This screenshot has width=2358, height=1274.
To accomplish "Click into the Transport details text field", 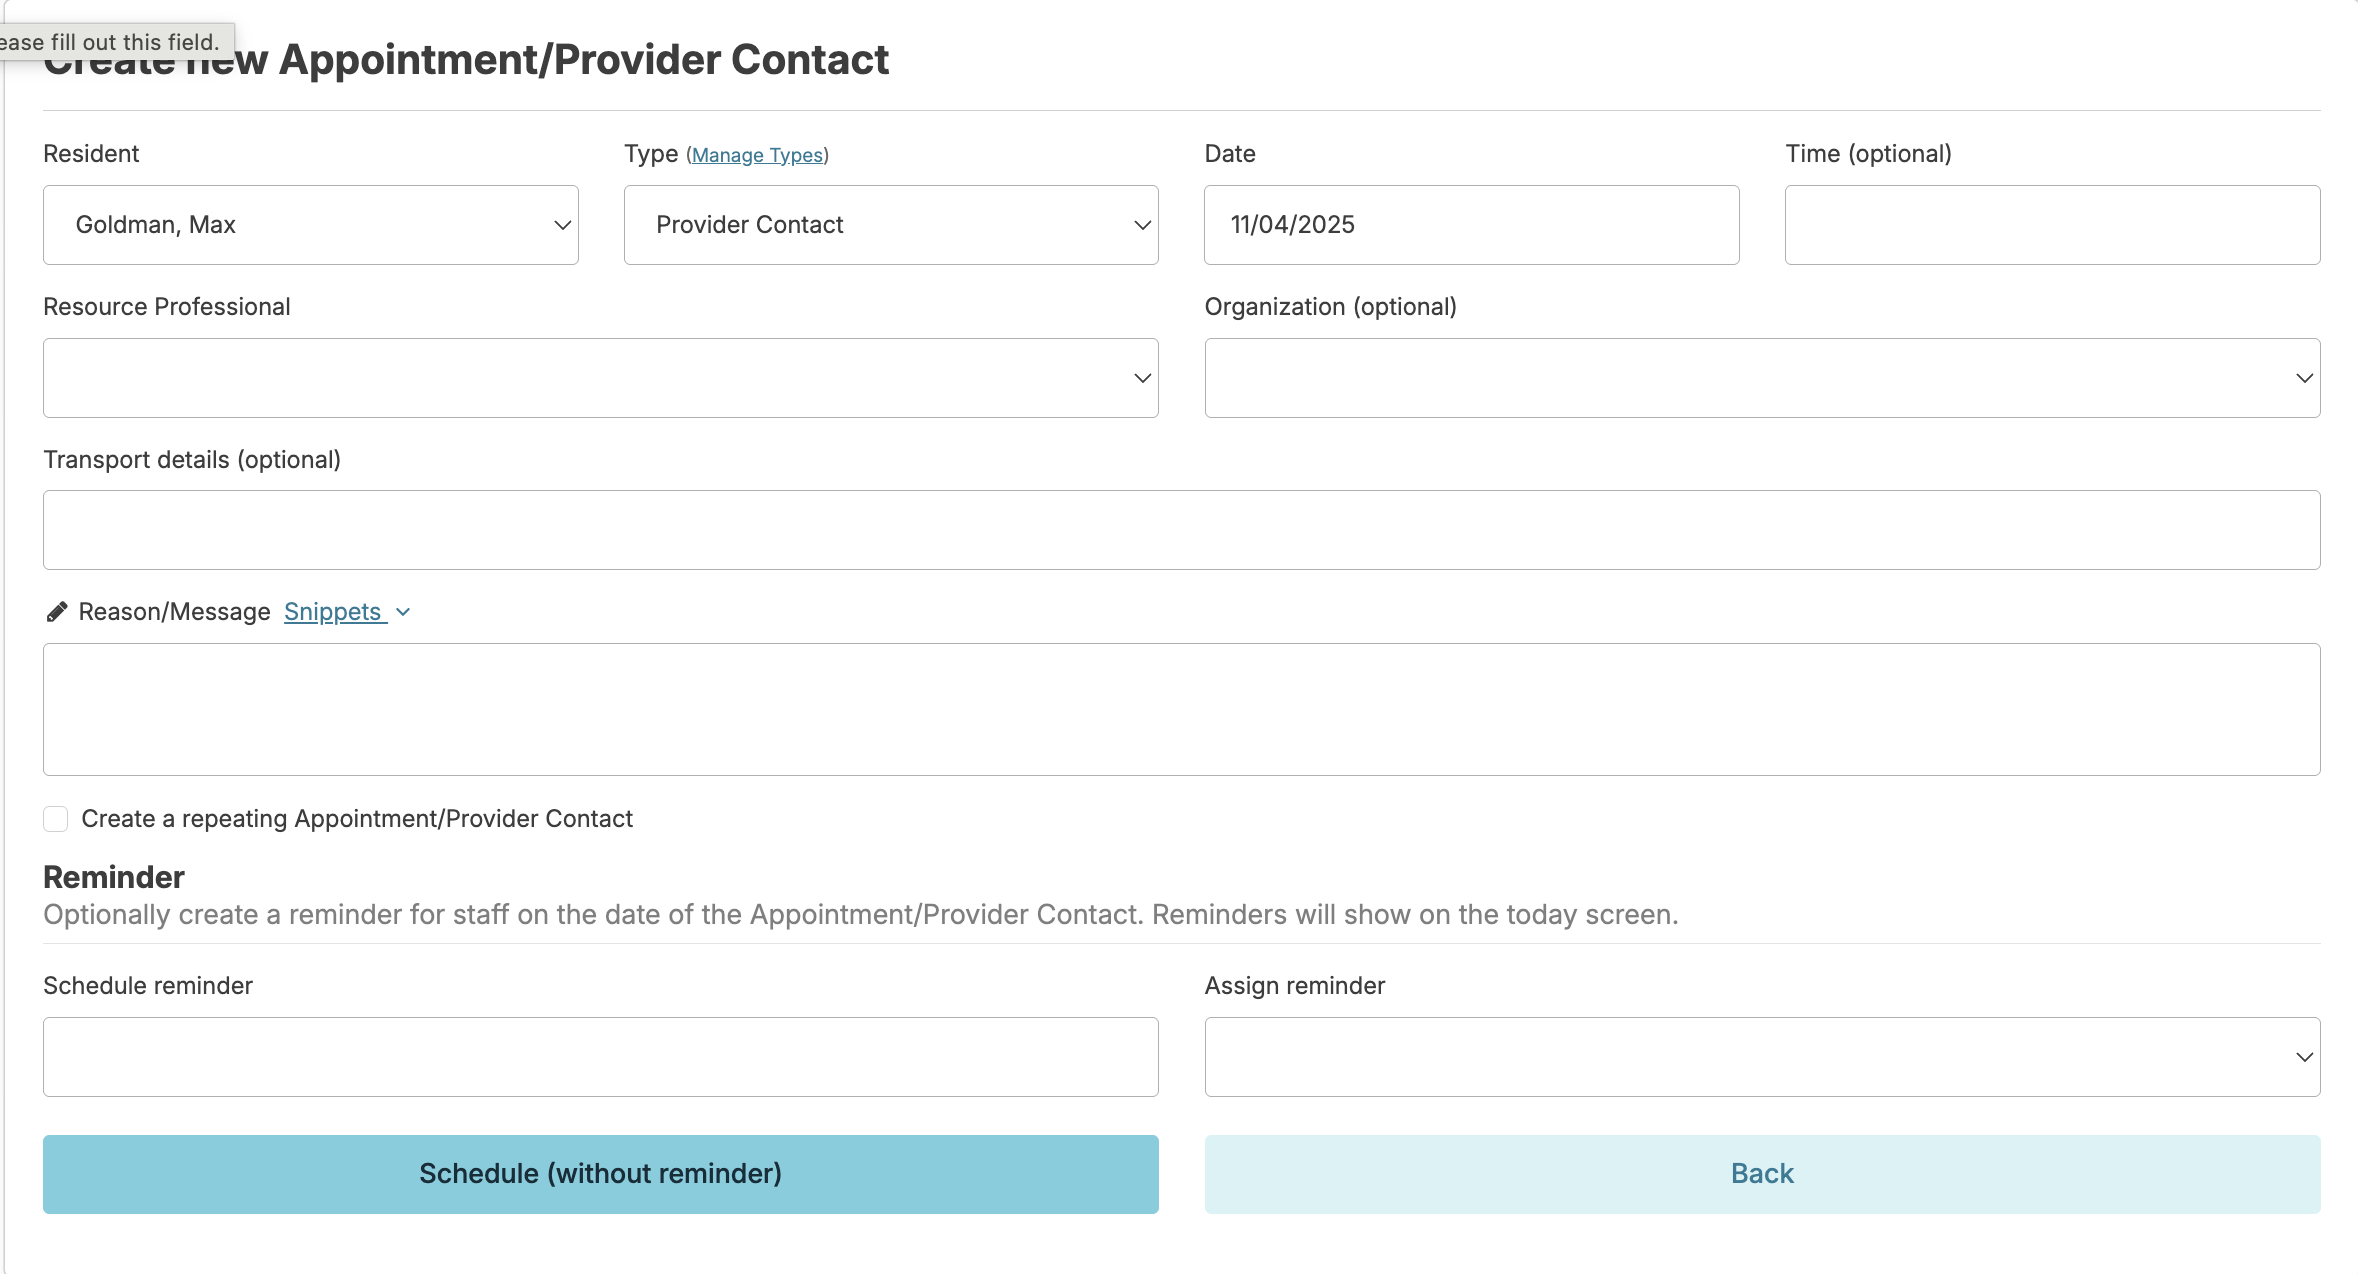I will (x=1181, y=530).
